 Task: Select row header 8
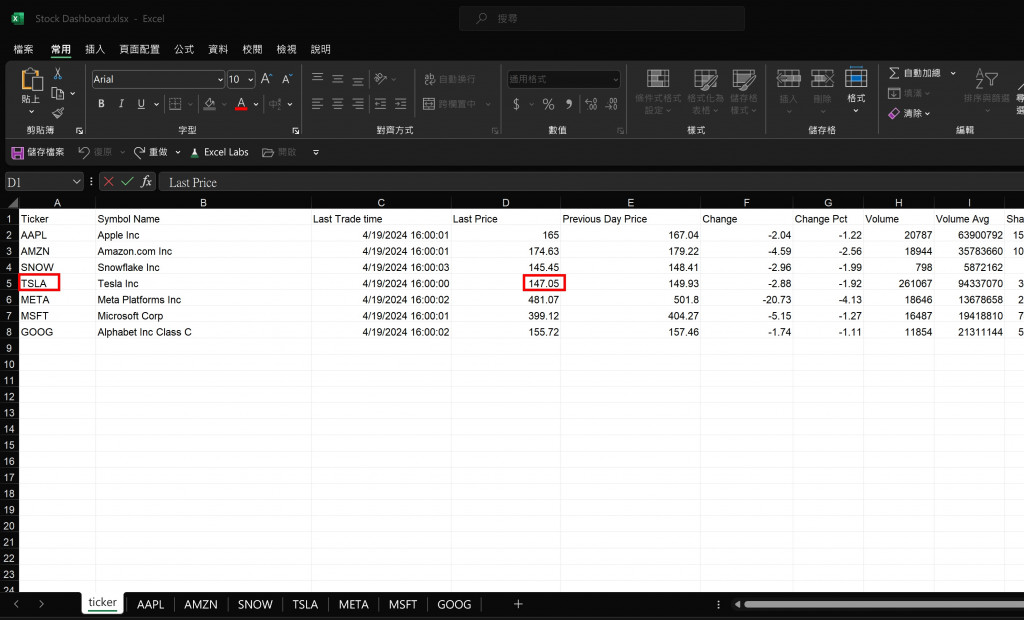[x=9, y=332]
